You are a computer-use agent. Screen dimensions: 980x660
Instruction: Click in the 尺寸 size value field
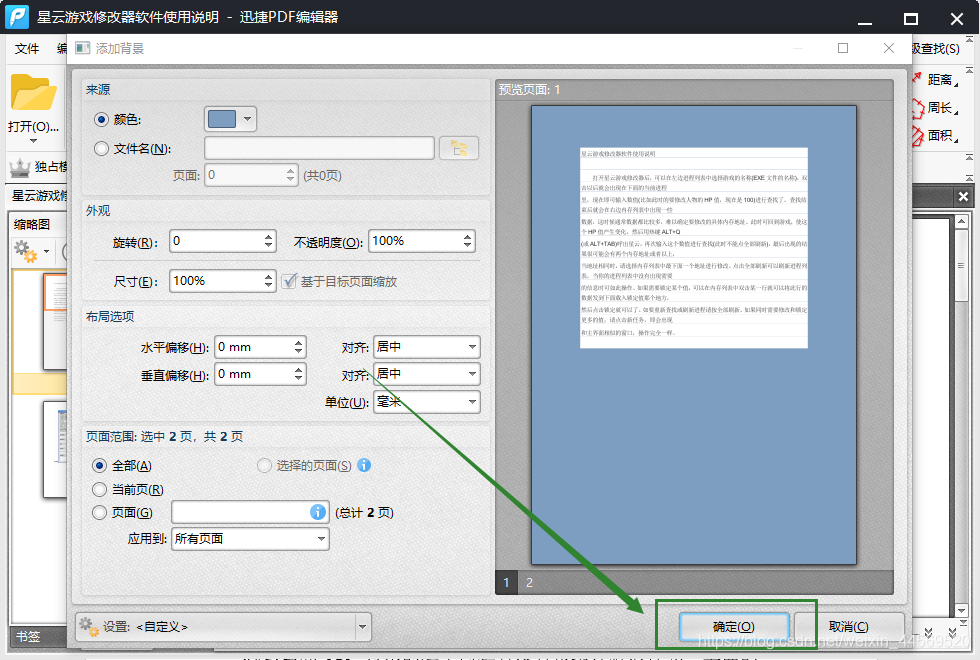coord(216,281)
